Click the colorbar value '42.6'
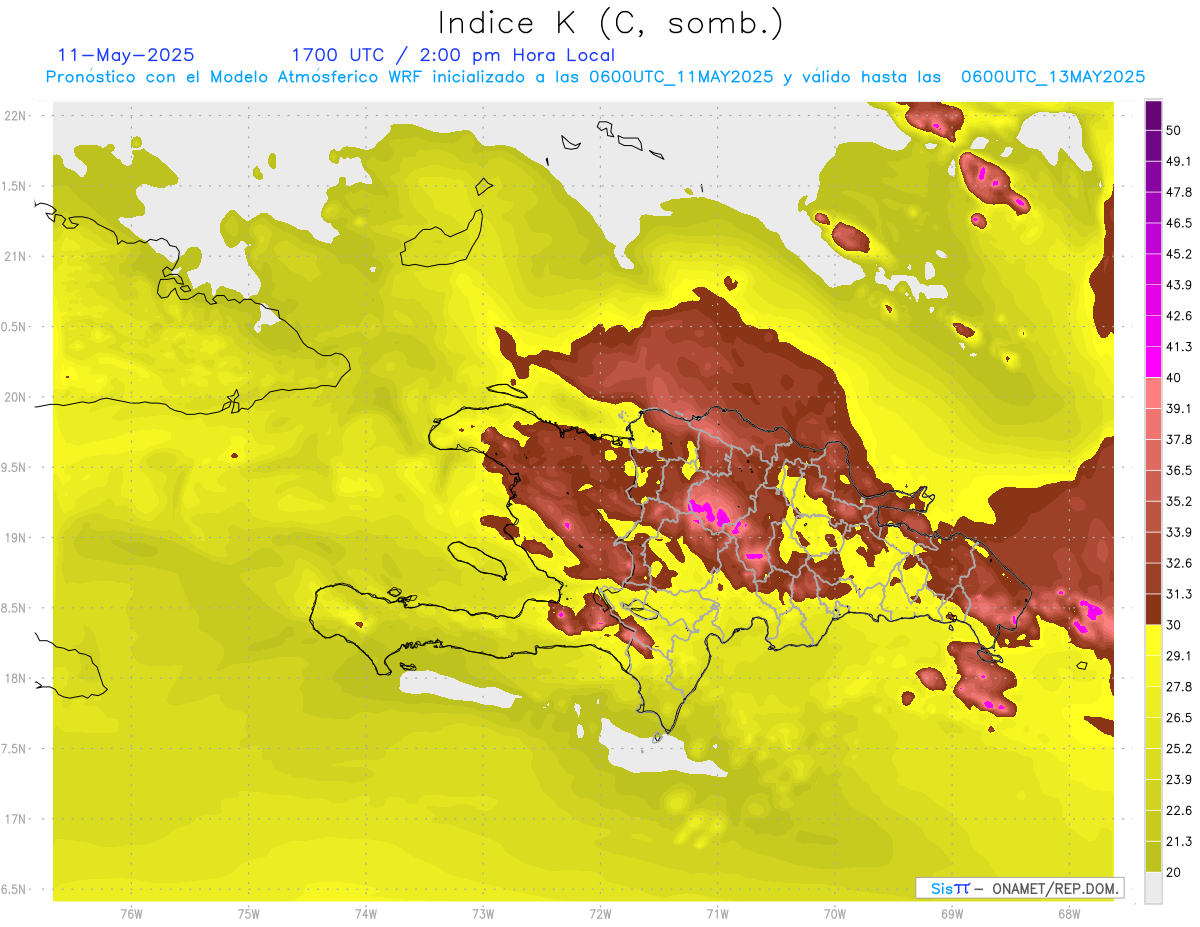This screenshot has width=1200, height=927. click(x=1179, y=316)
